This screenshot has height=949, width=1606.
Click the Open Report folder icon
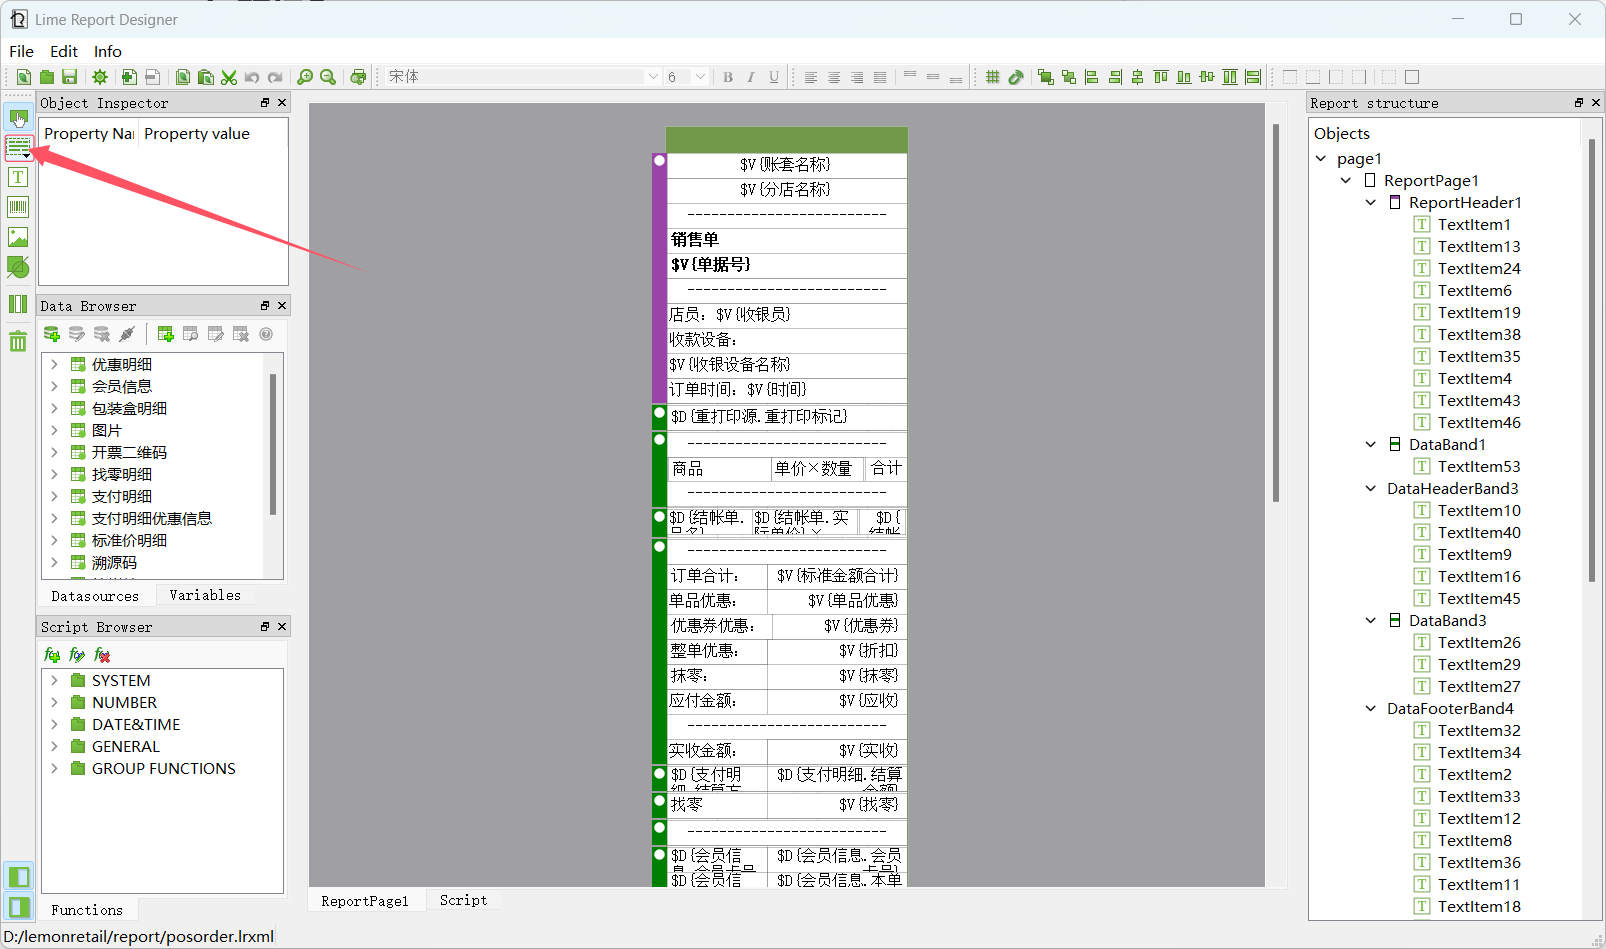tap(46, 77)
